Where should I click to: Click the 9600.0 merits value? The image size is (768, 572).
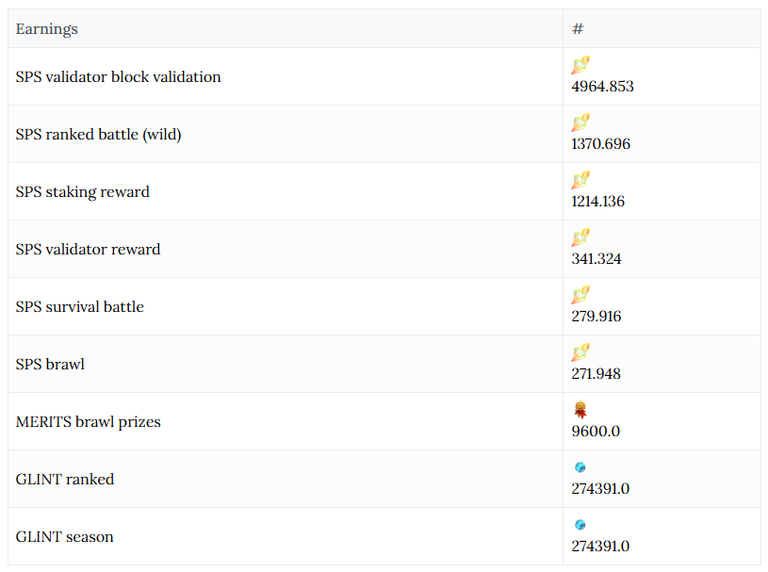tap(596, 431)
